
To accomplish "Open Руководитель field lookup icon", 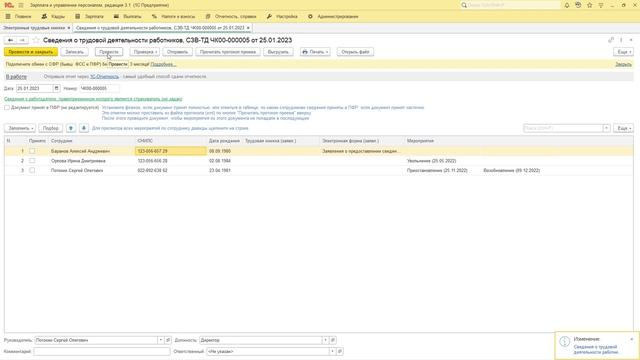I will tap(168, 340).
